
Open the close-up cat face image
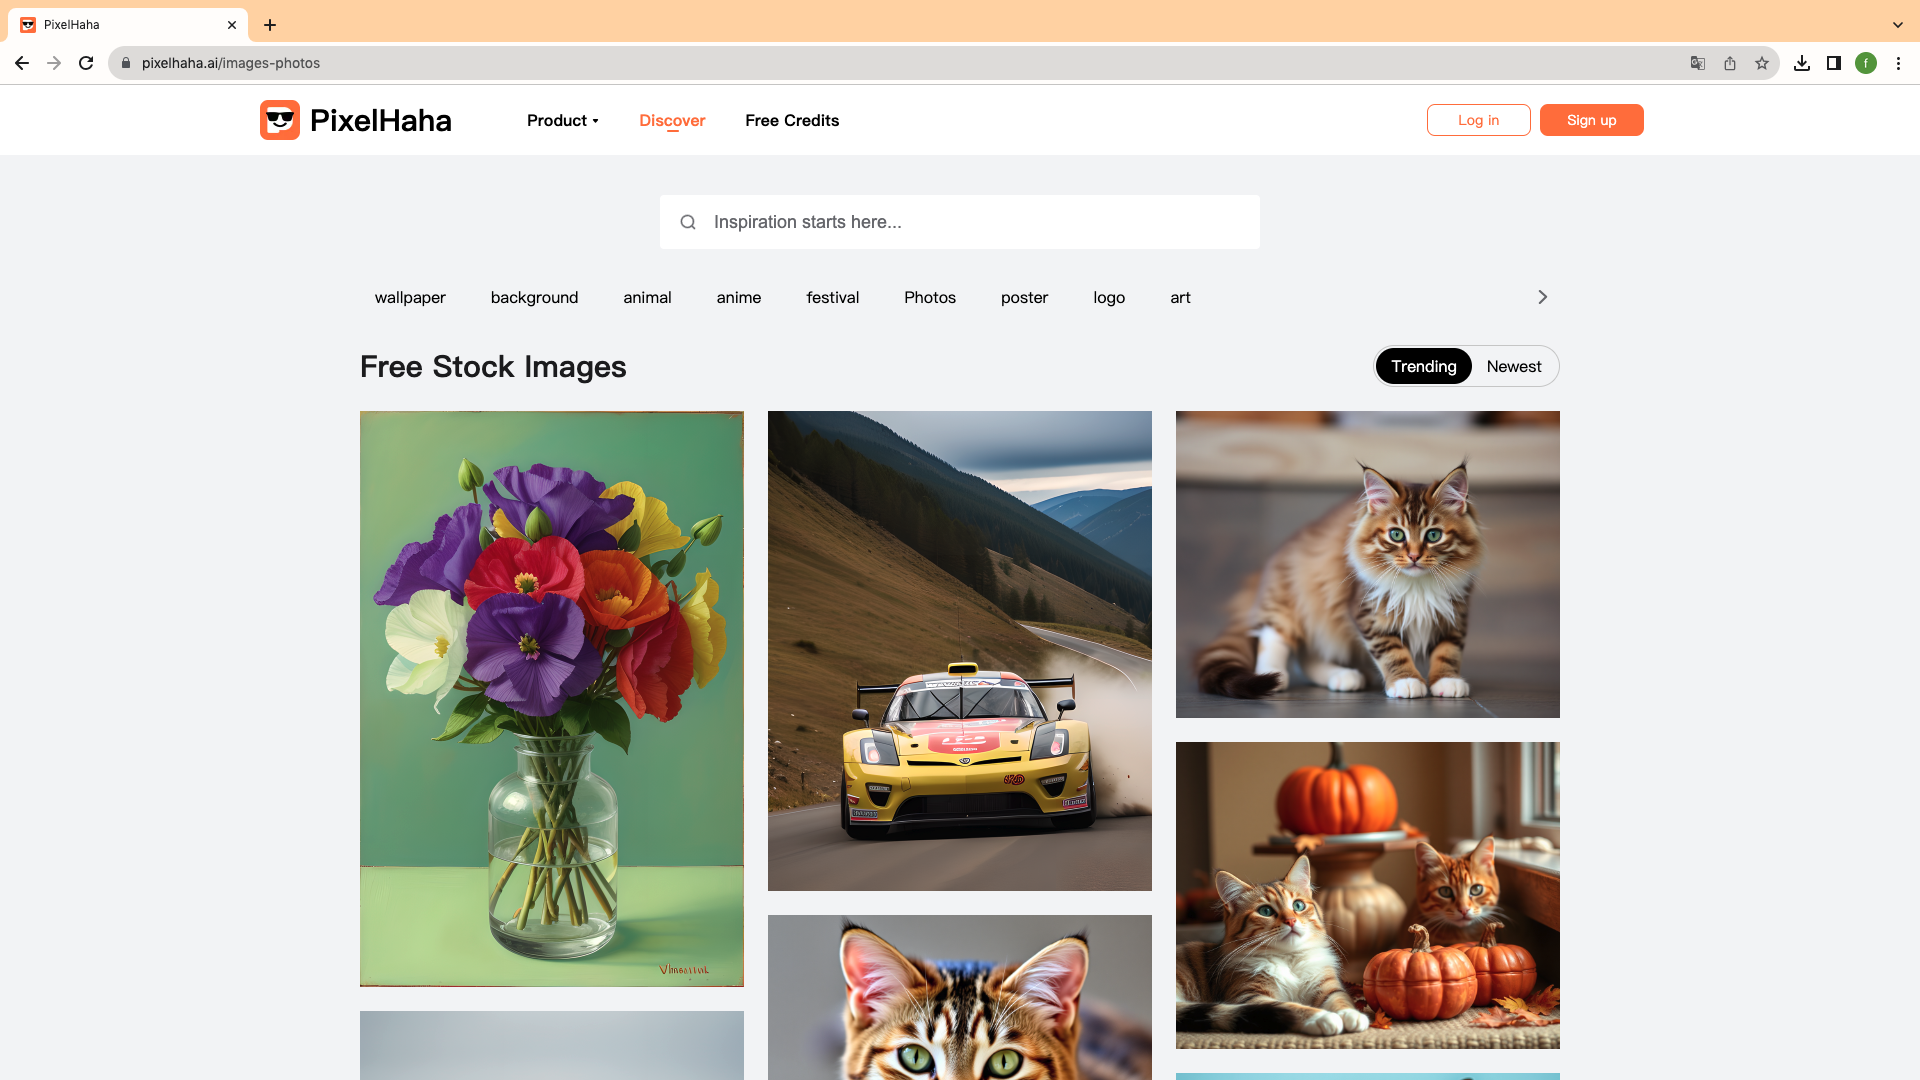click(960, 997)
